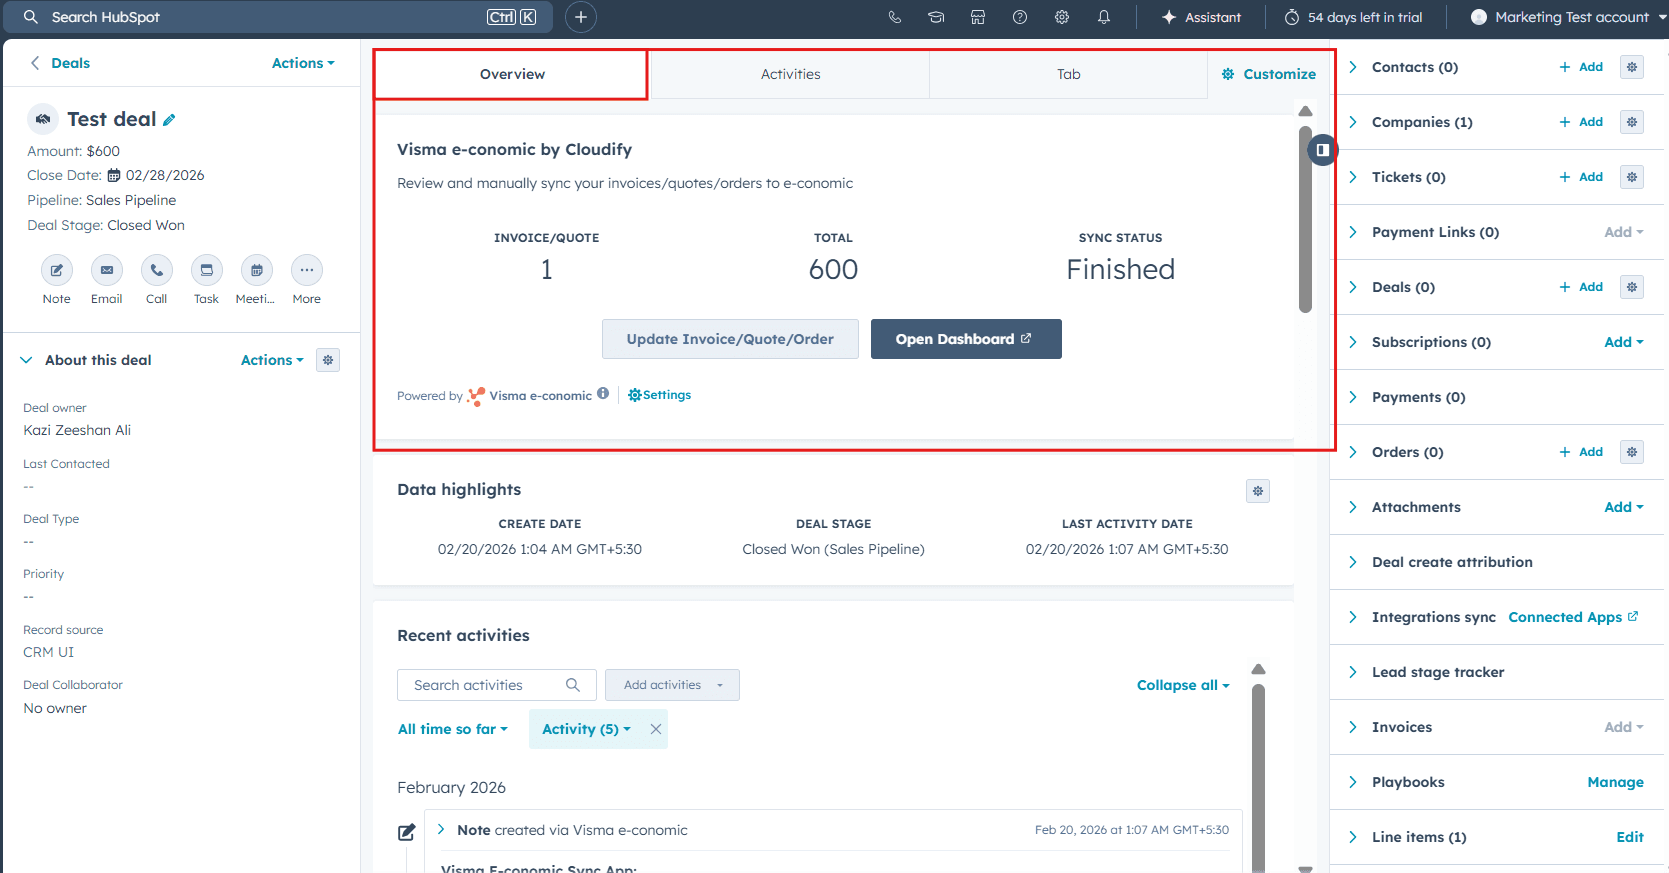1669x873 pixels.
Task: Open the help question mark icon
Action: (1020, 17)
